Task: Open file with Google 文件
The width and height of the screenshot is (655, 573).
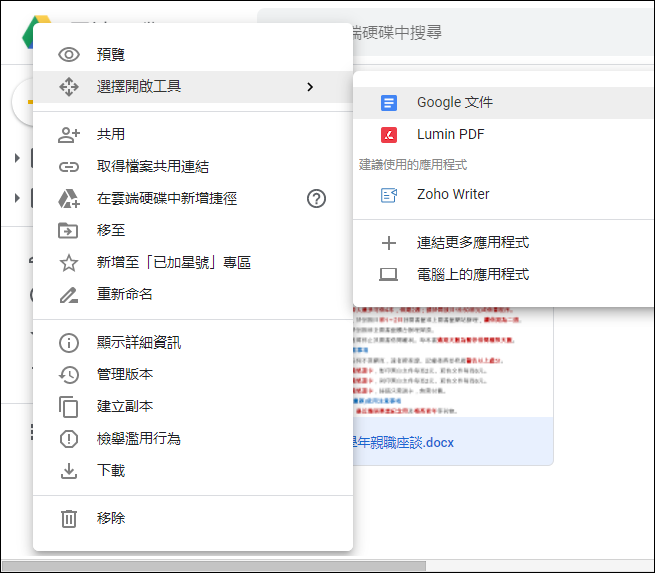Action: pyautogui.click(x=504, y=103)
